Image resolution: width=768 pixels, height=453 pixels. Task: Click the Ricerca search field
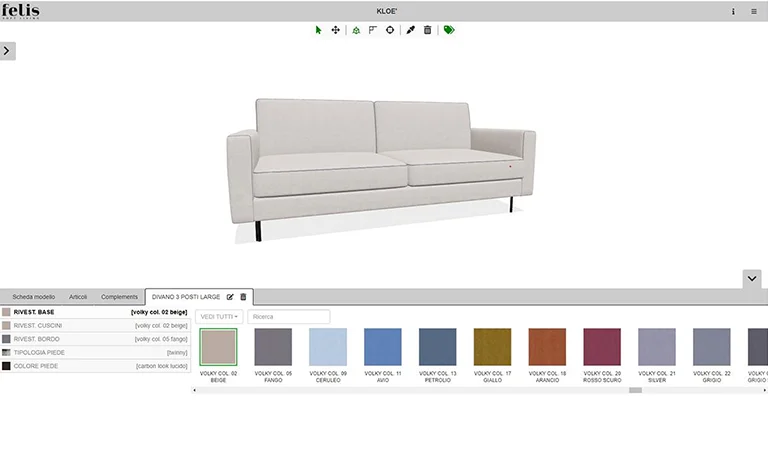[x=288, y=317]
